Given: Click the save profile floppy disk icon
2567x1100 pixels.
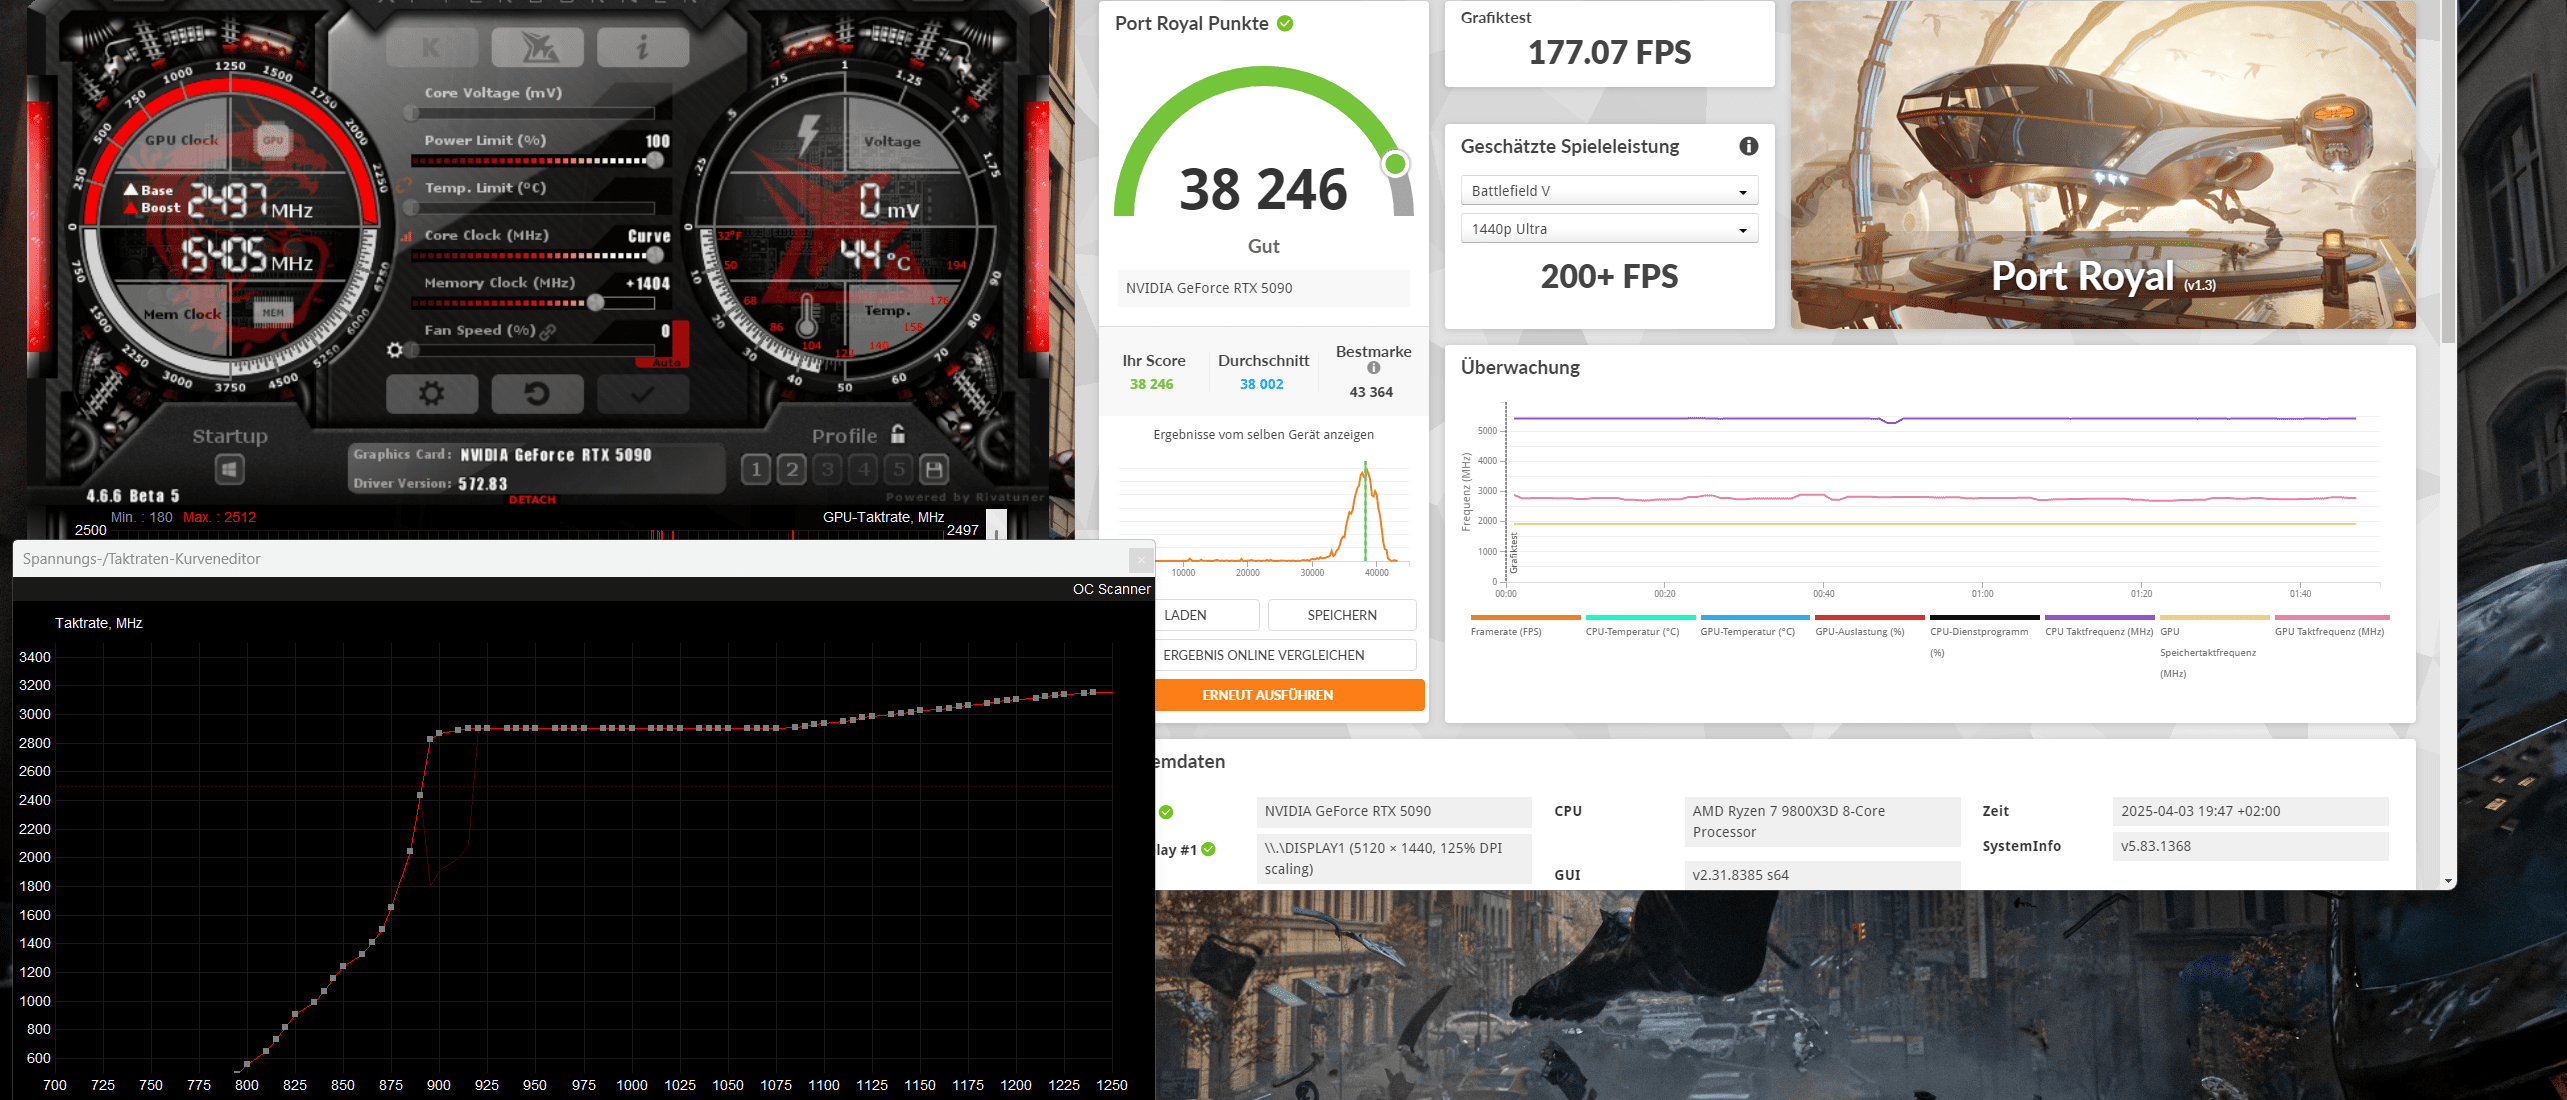Looking at the screenshot, I should [933, 469].
